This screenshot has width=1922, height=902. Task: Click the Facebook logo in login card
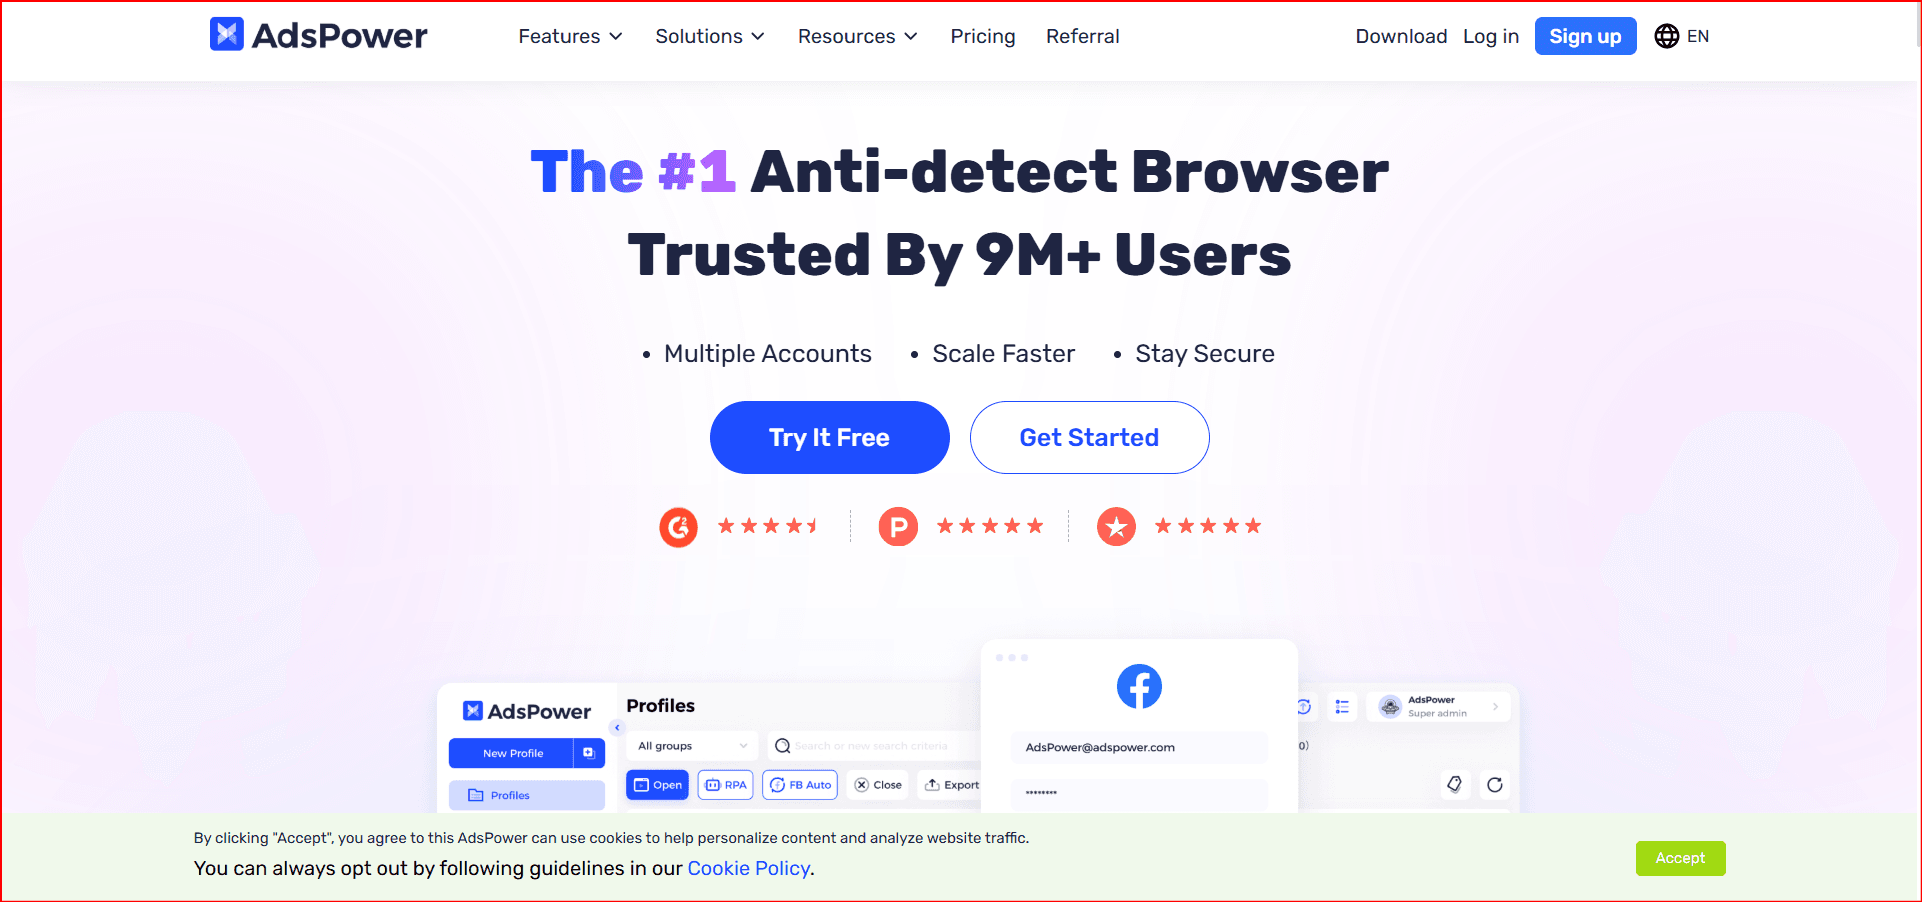[x=1139, y=686]
